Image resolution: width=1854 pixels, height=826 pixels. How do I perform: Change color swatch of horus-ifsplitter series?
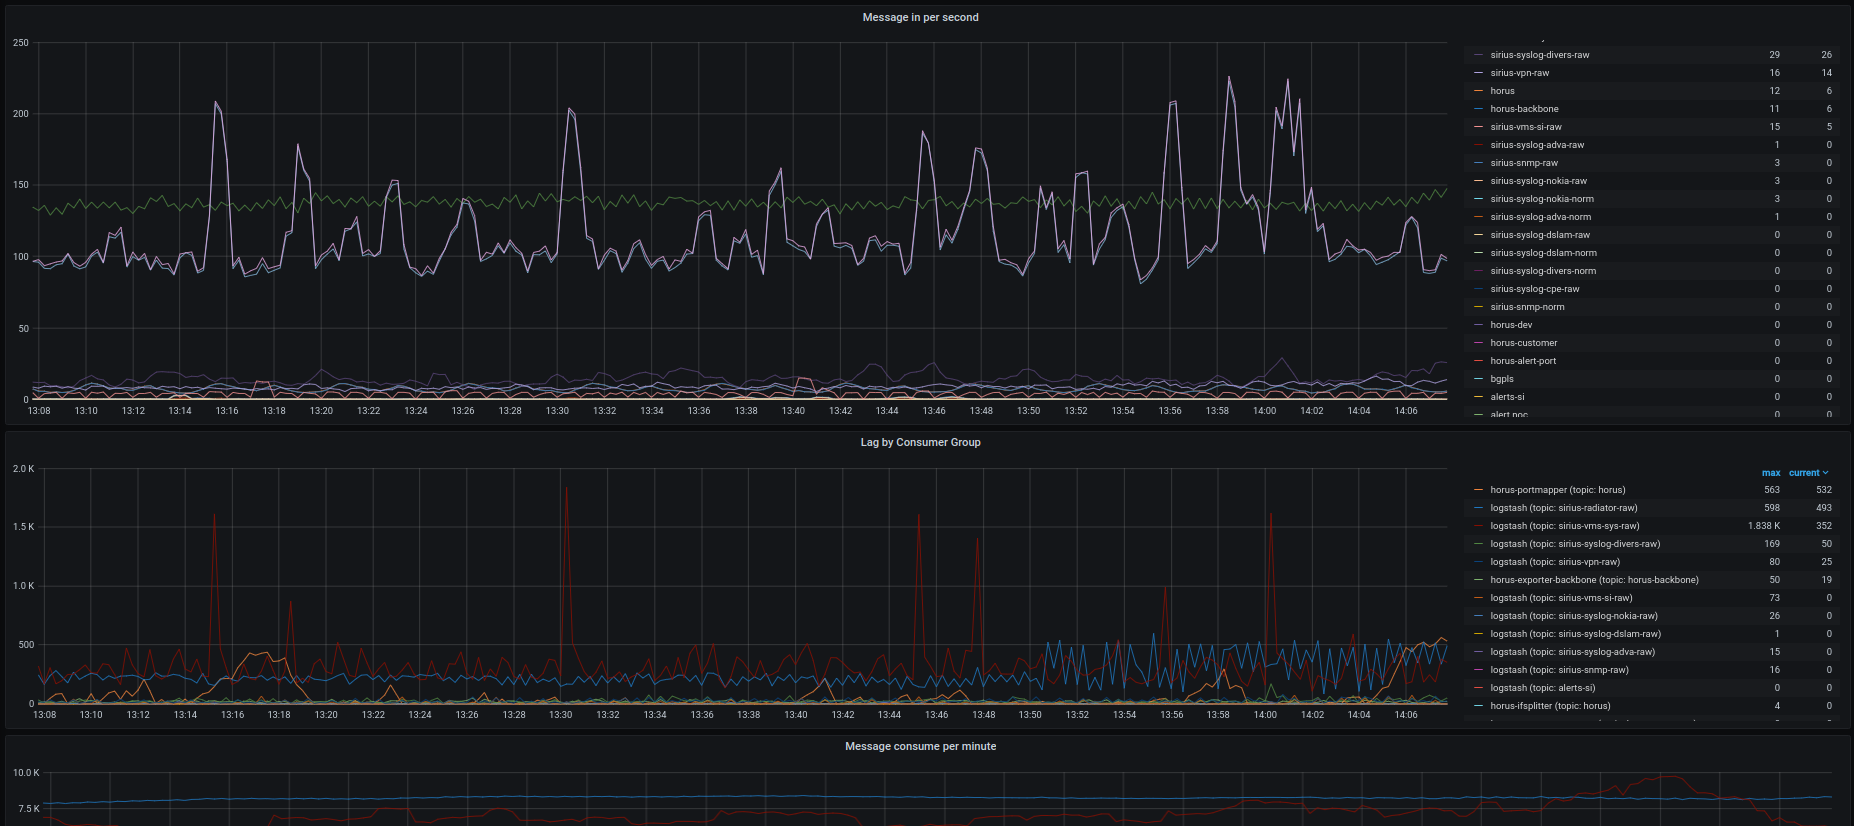tap(1479, 706)
